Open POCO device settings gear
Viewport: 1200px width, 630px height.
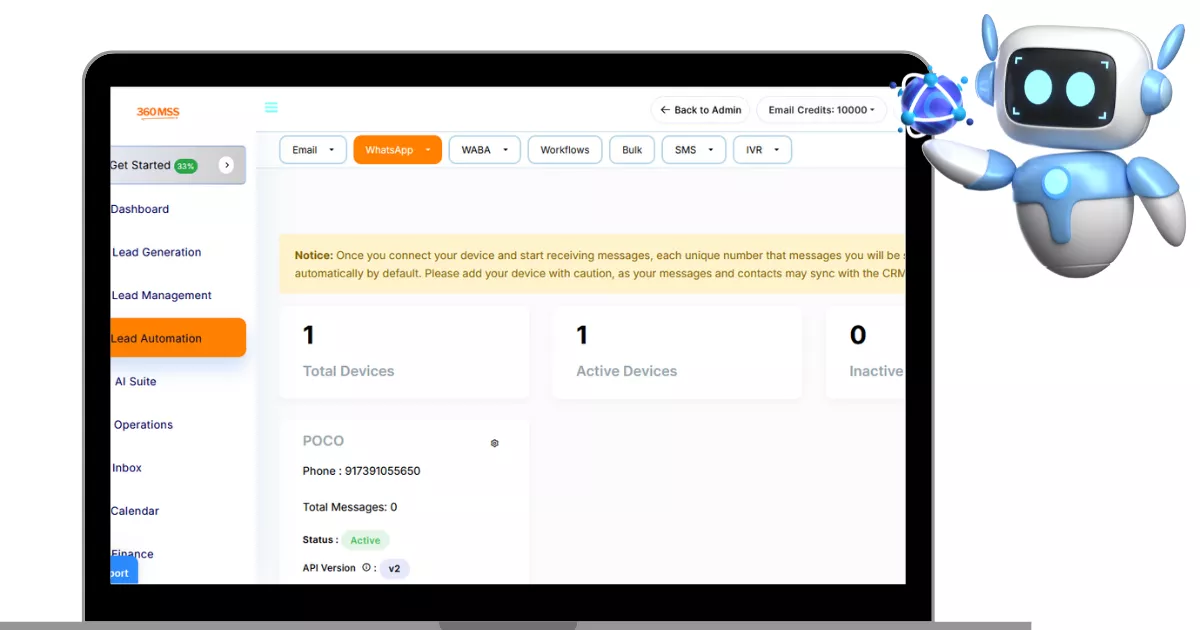494,443
